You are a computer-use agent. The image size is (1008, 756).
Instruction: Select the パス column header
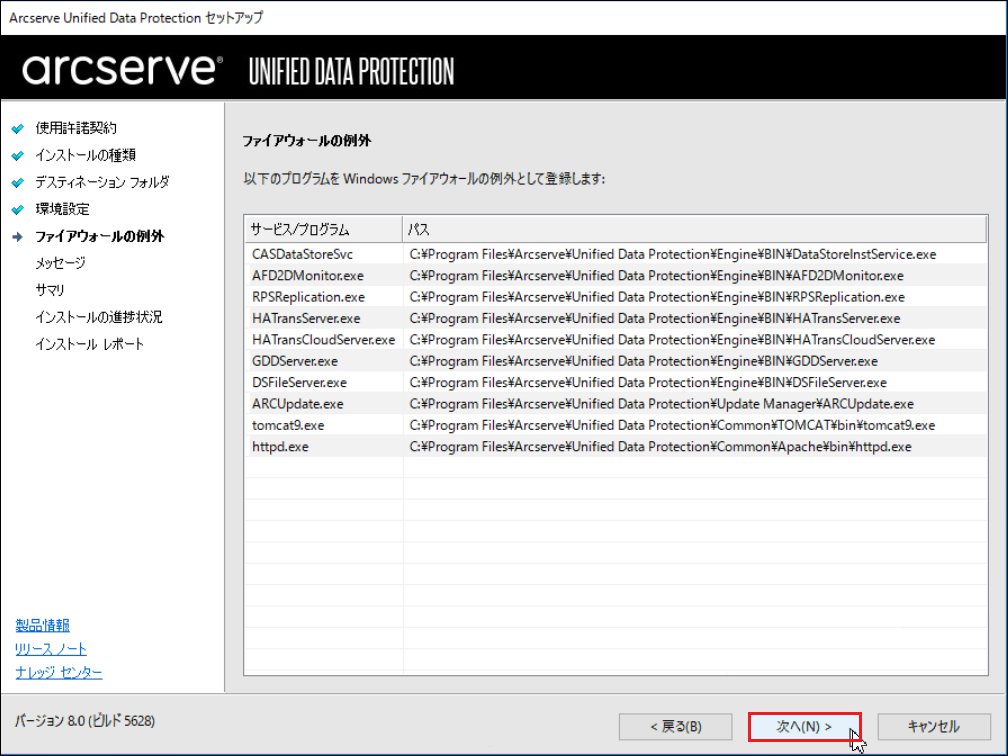tap(694, 230)
